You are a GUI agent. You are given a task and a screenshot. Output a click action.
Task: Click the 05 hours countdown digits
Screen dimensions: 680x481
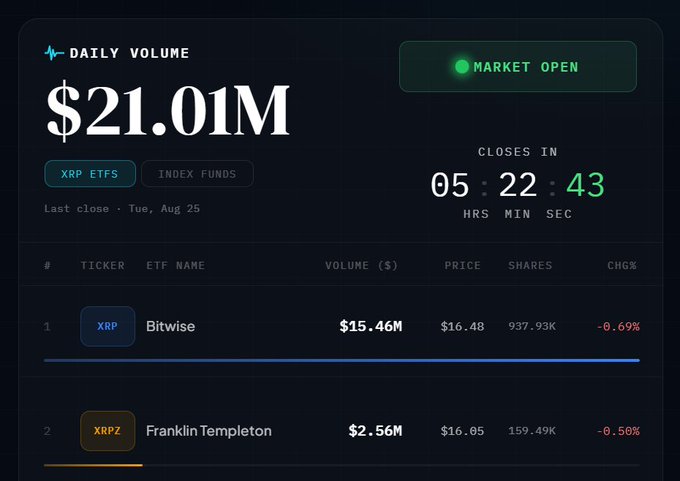(x=450, y=185)
